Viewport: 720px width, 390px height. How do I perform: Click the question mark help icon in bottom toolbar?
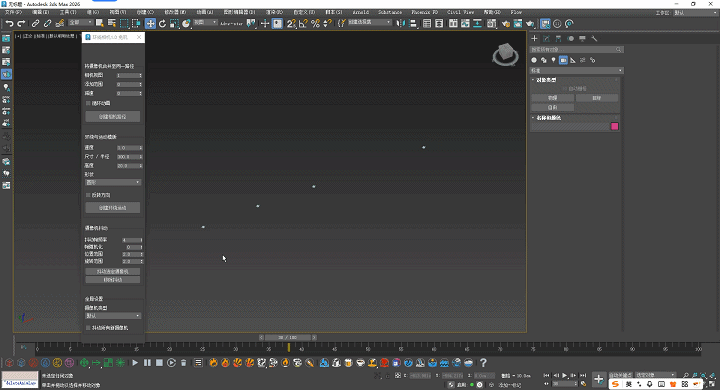click(483, 363)
